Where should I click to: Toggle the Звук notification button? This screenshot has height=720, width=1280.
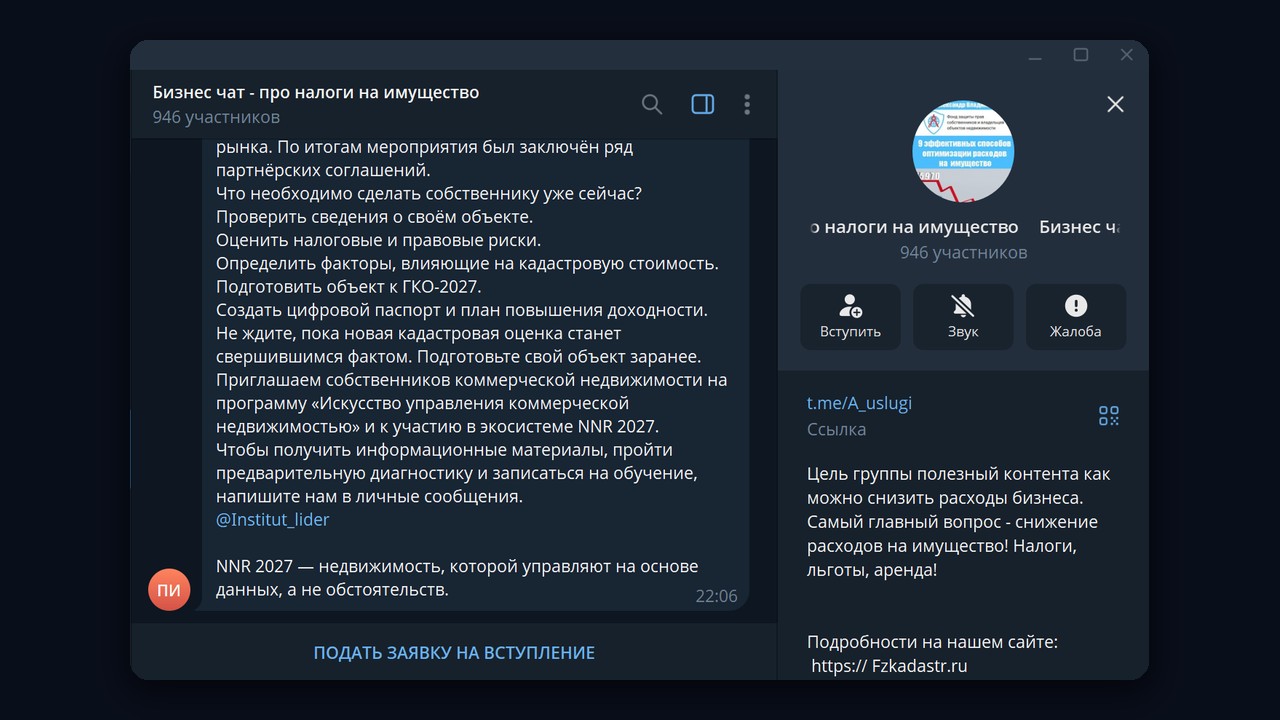pos(963,317)
